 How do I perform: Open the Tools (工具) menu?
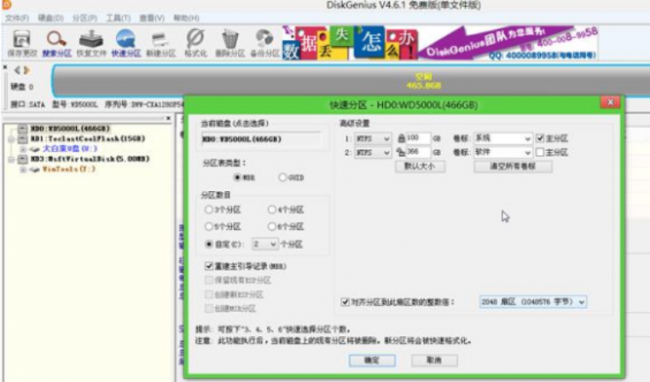118,18
